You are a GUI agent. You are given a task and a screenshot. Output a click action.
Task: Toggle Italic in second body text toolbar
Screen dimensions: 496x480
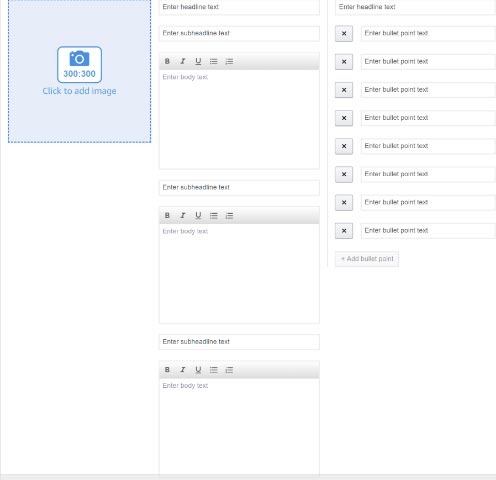click(183, 216)
